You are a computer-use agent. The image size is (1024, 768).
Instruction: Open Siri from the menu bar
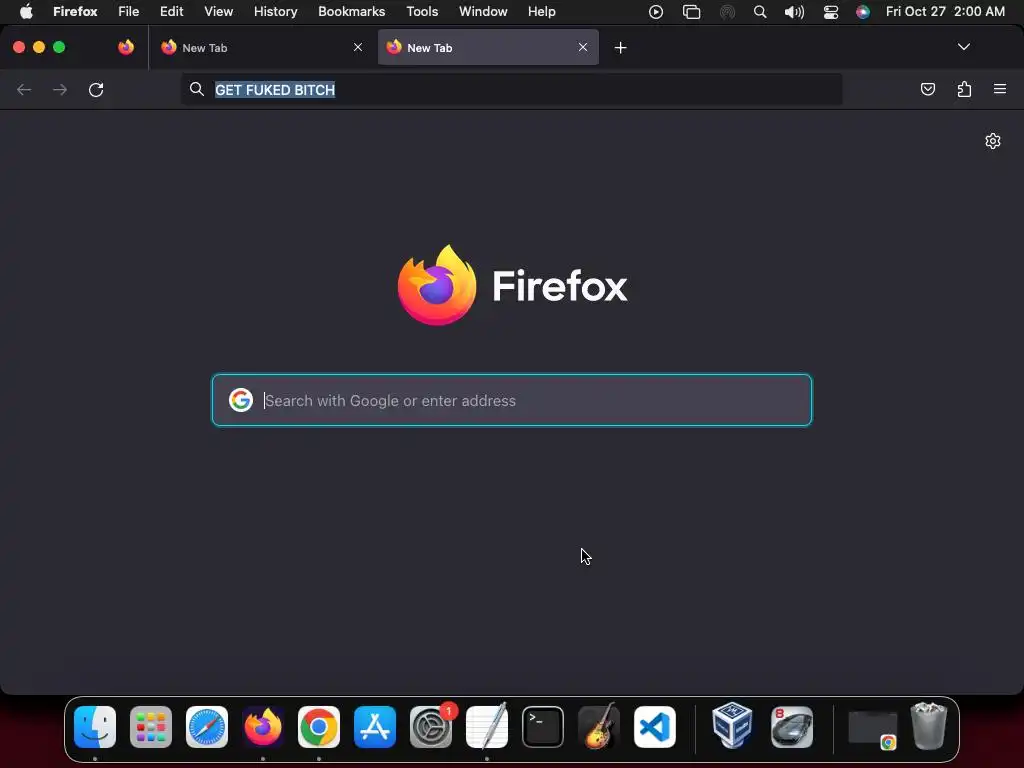(x=863, y=12)
